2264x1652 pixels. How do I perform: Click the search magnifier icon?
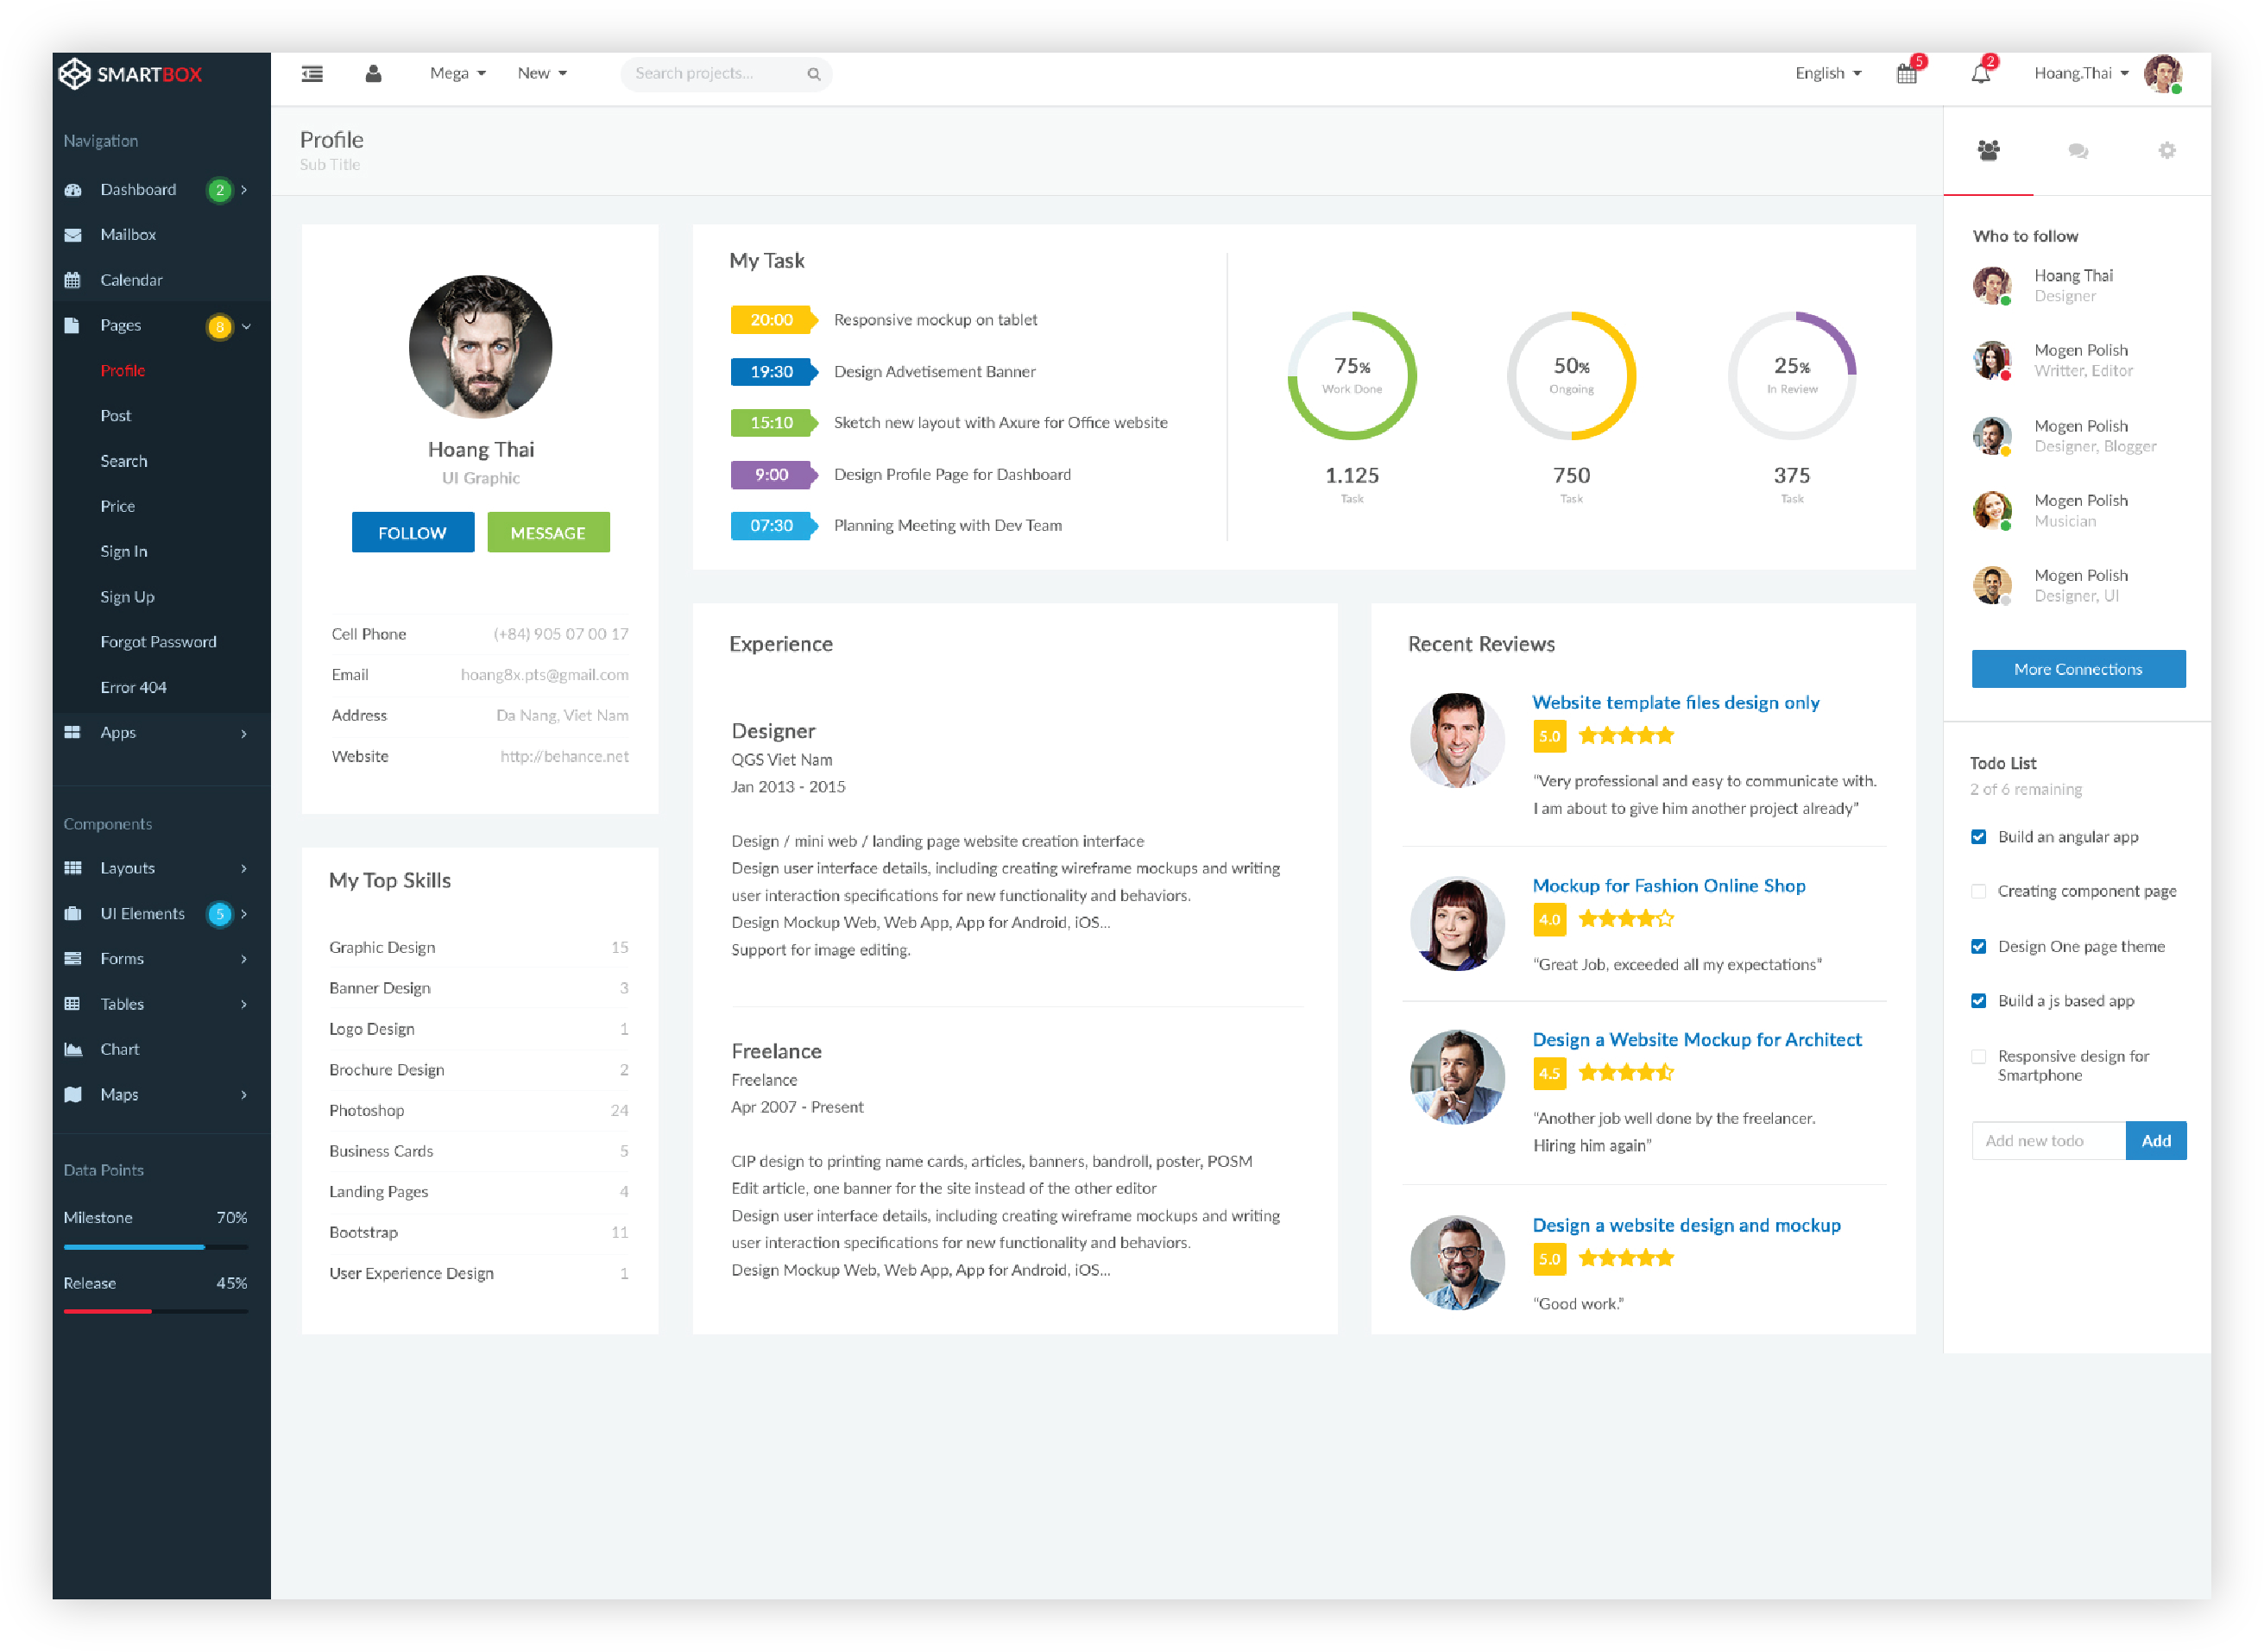click(x=814, y=74)
